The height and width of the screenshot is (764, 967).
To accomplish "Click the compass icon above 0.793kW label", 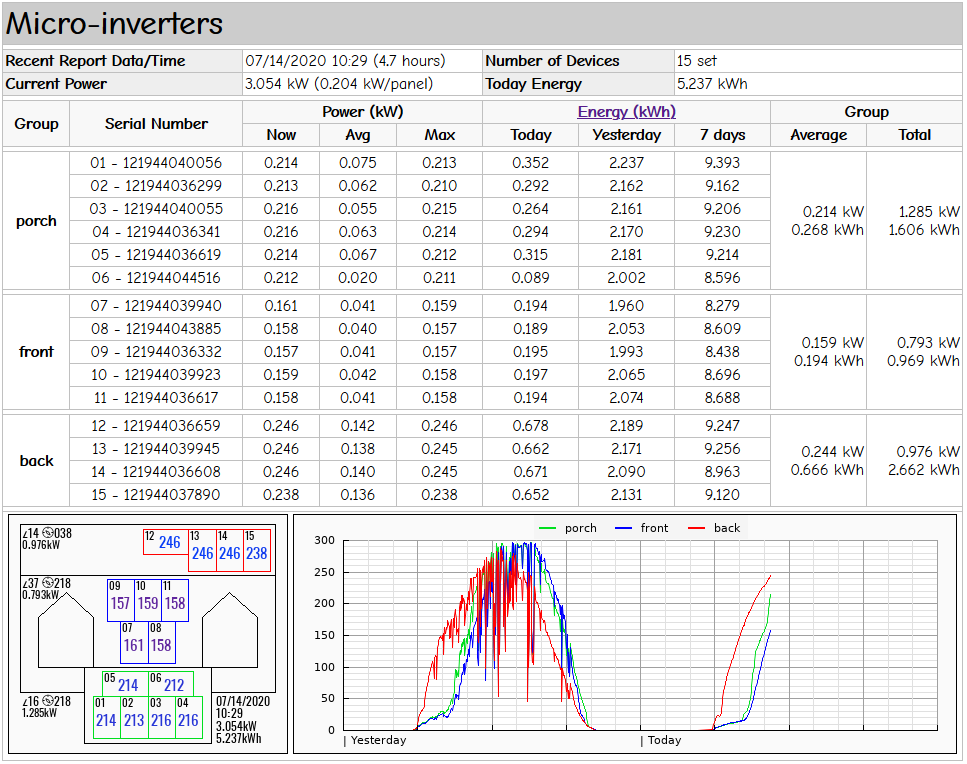I will coord(47,583).
